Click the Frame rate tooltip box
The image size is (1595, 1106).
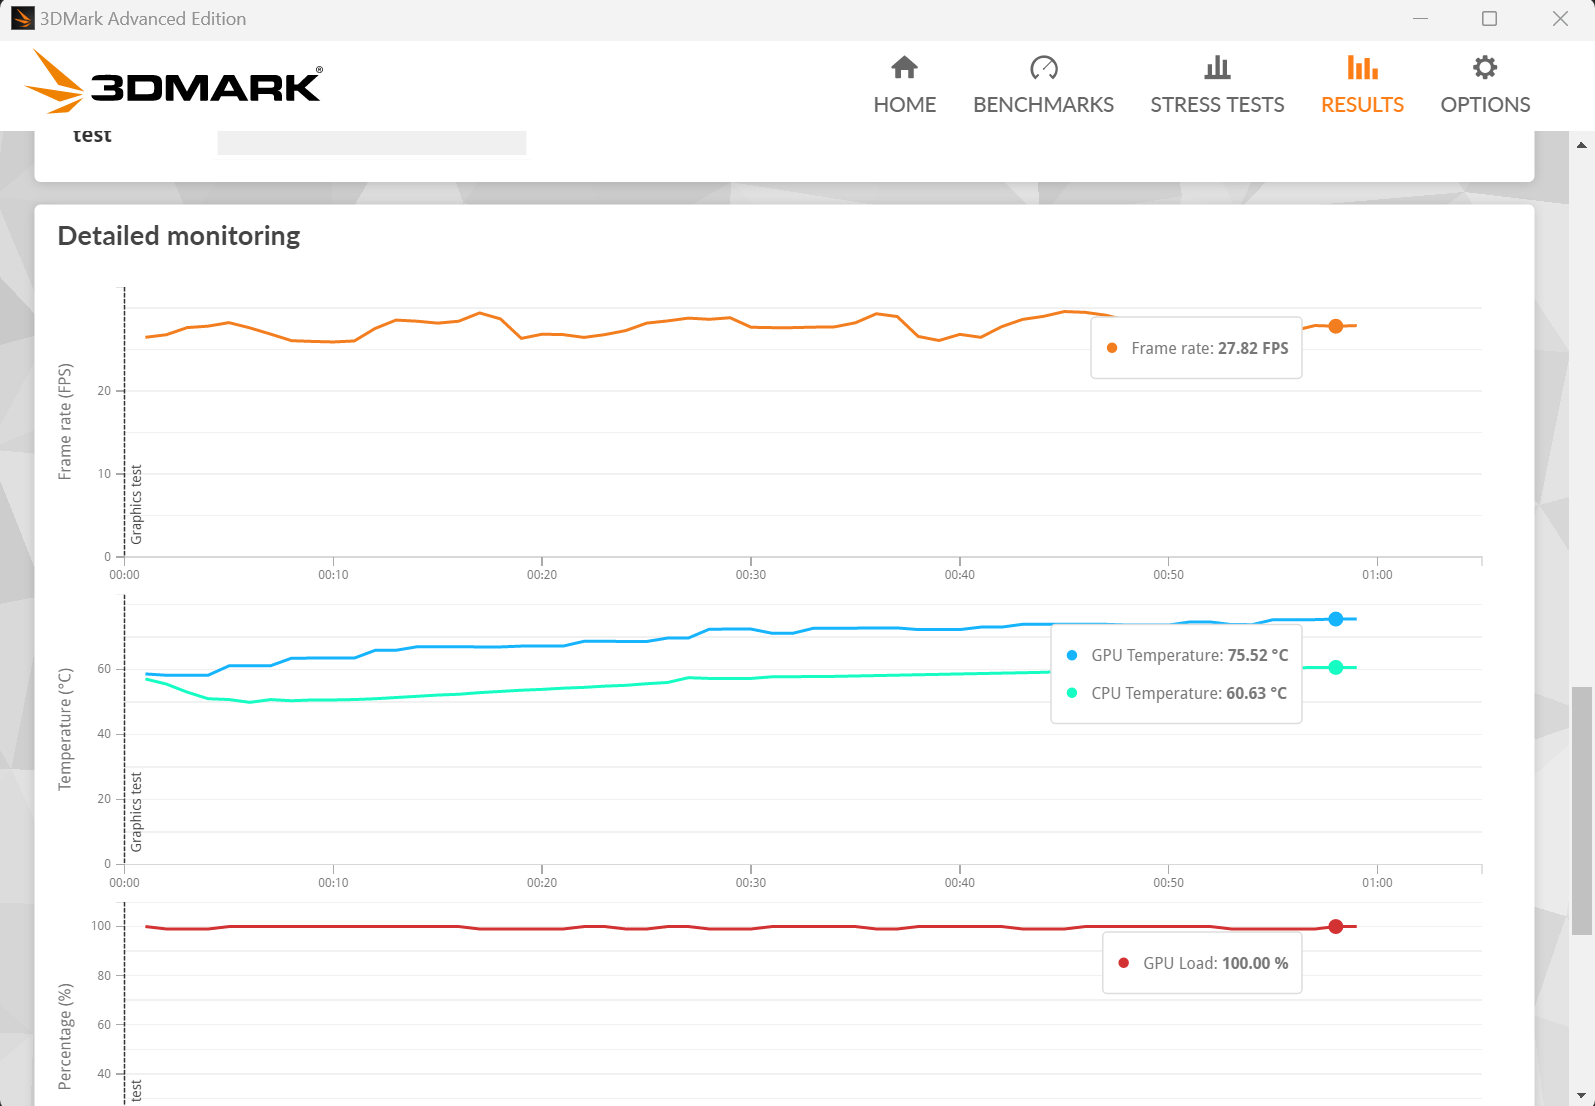tap(1196, 348)
